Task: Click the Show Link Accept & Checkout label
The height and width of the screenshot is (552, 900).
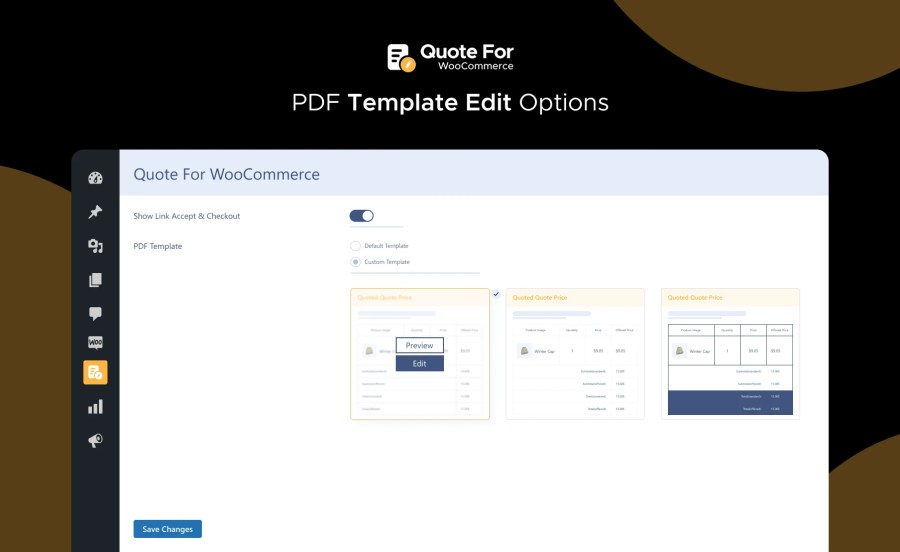Action: (x=187, y=216)
